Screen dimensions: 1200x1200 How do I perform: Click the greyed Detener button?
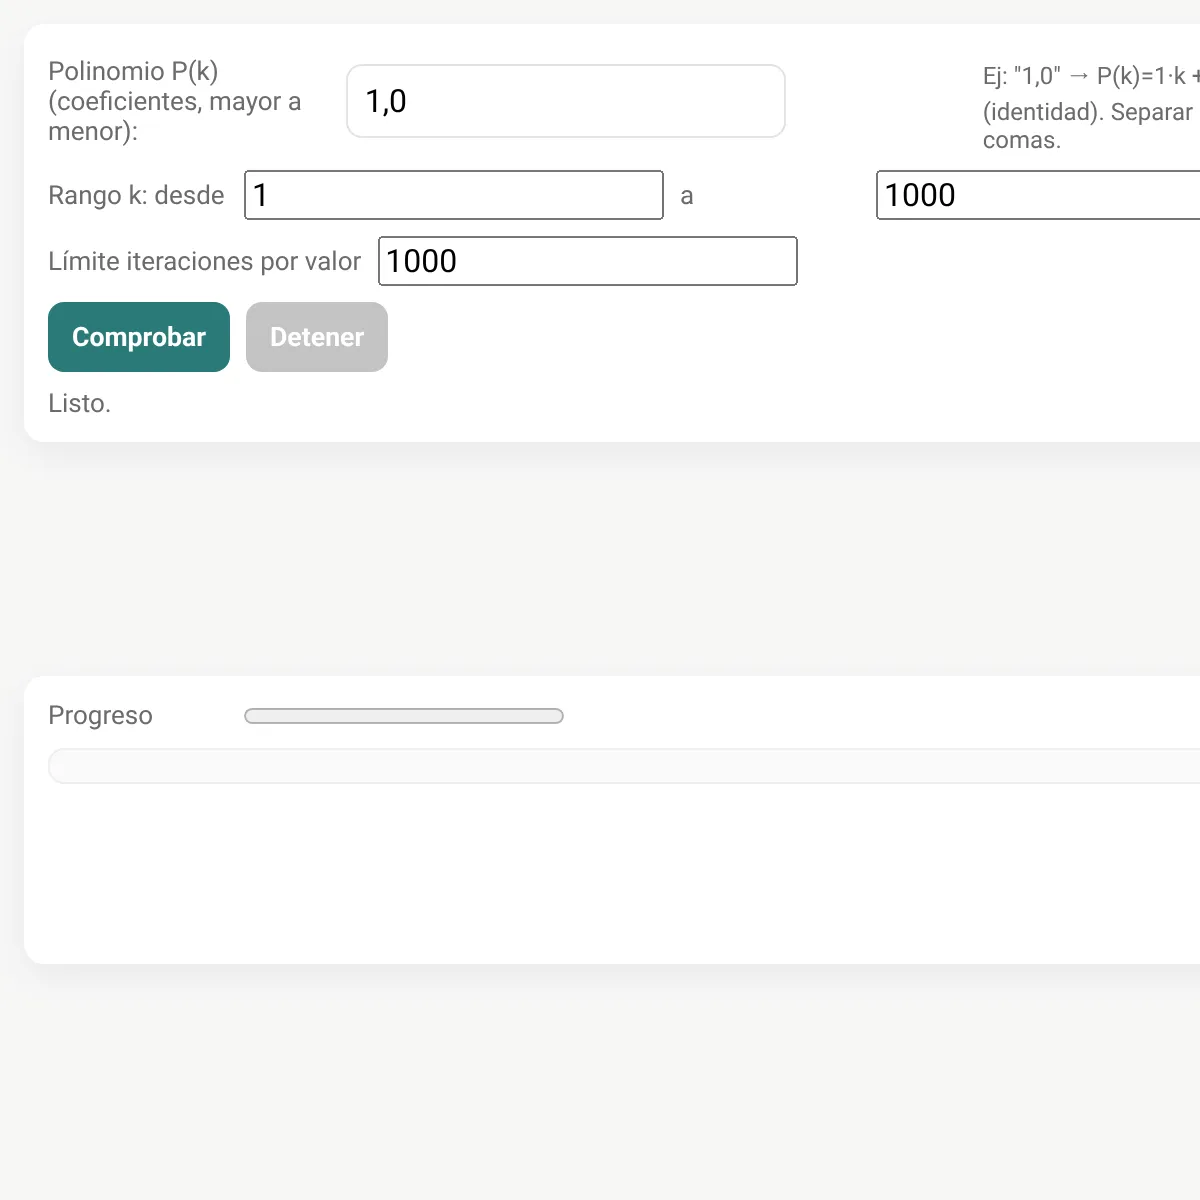pyautogui.click(x=317, y=337)
